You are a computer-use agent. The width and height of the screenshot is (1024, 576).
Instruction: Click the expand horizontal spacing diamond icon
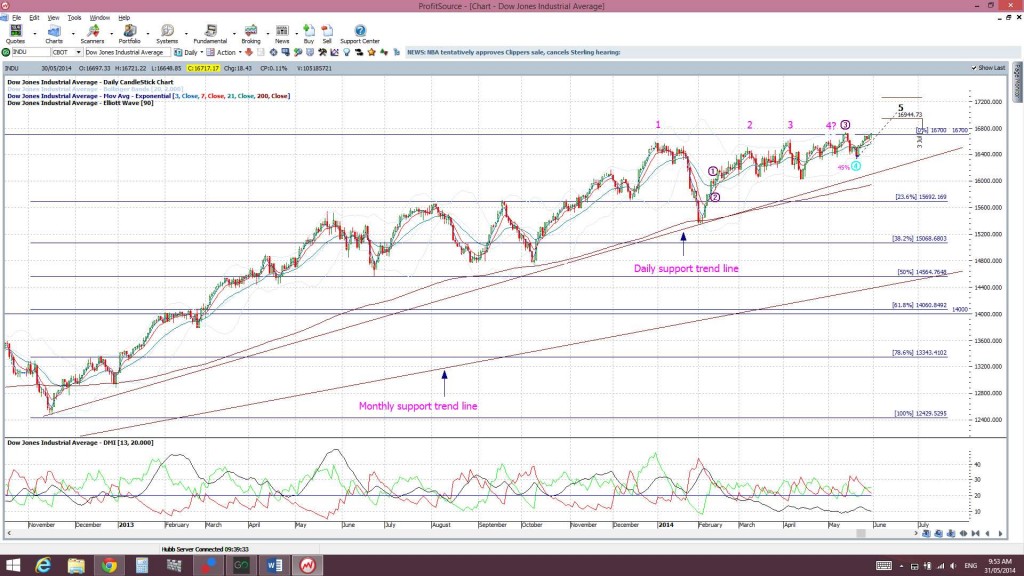(963, 534)
